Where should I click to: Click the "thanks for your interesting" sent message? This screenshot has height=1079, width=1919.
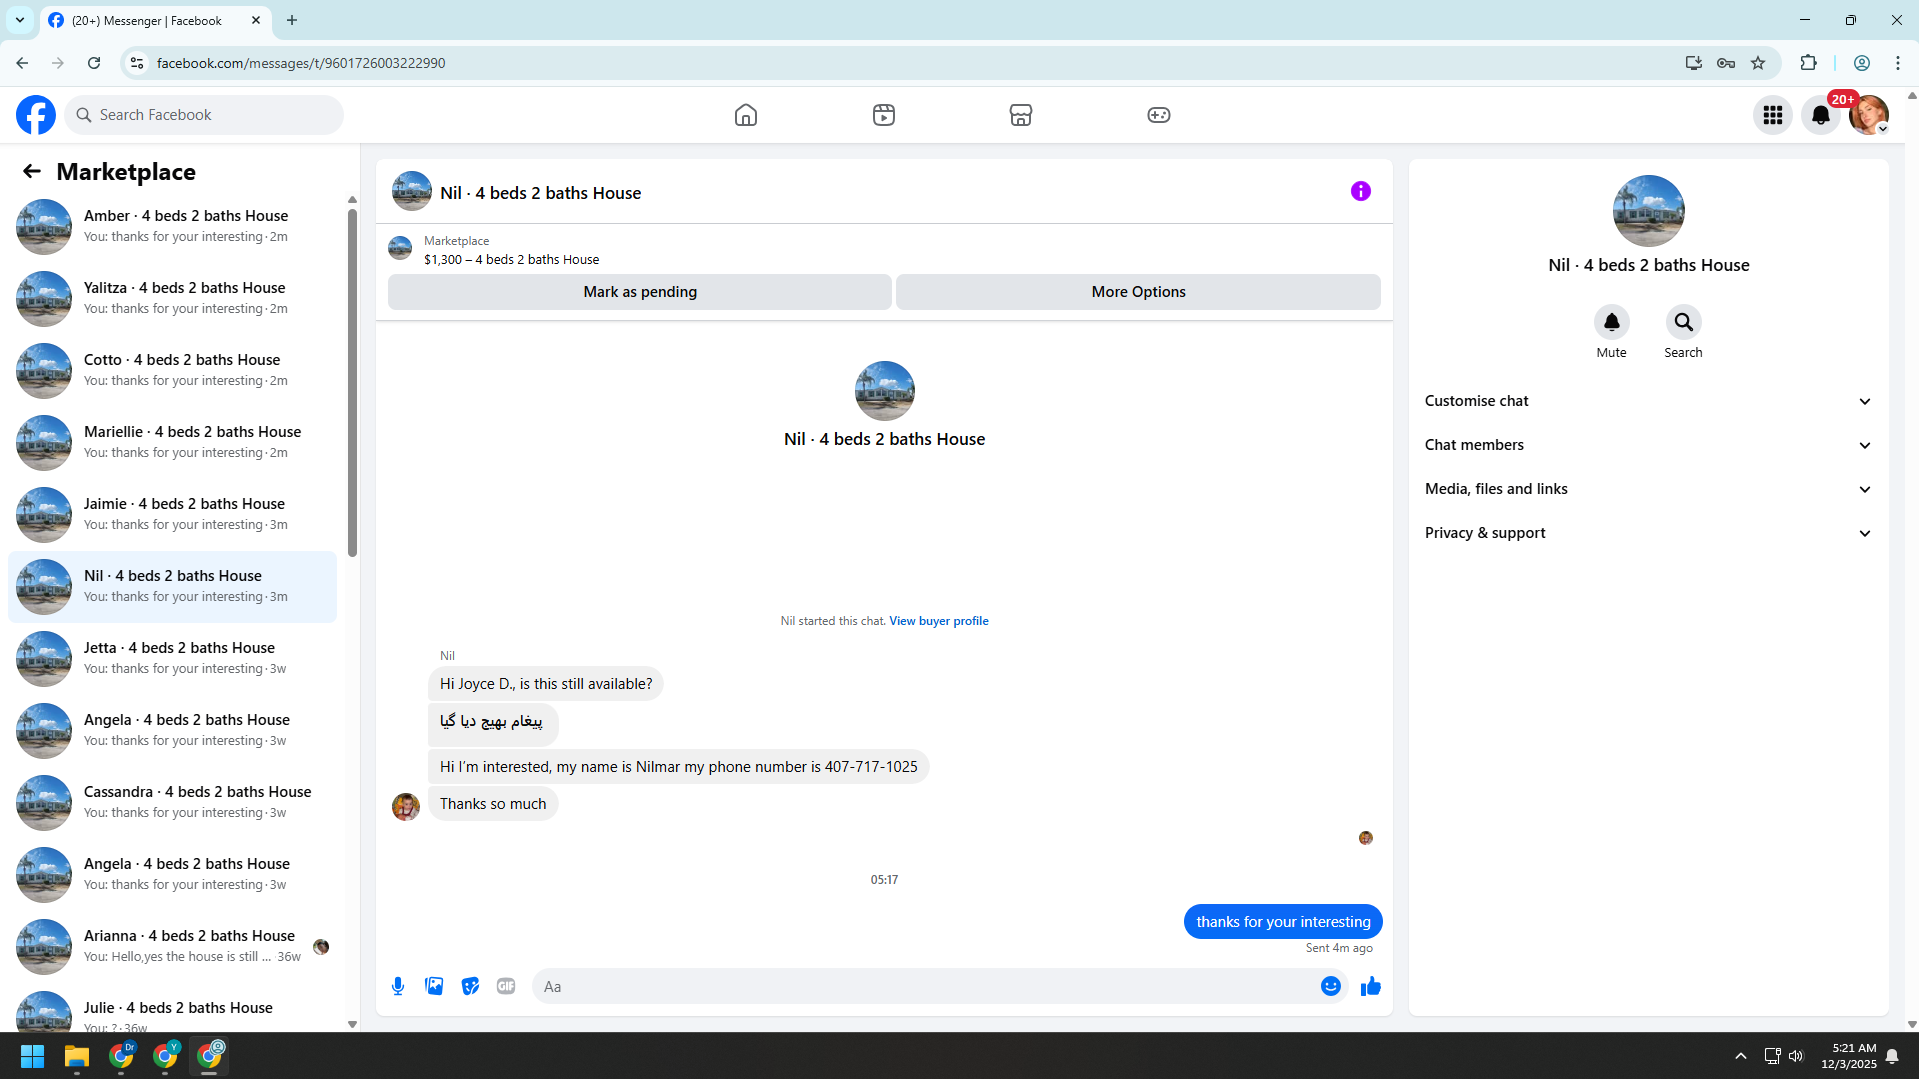click(x=1283, y=922)
